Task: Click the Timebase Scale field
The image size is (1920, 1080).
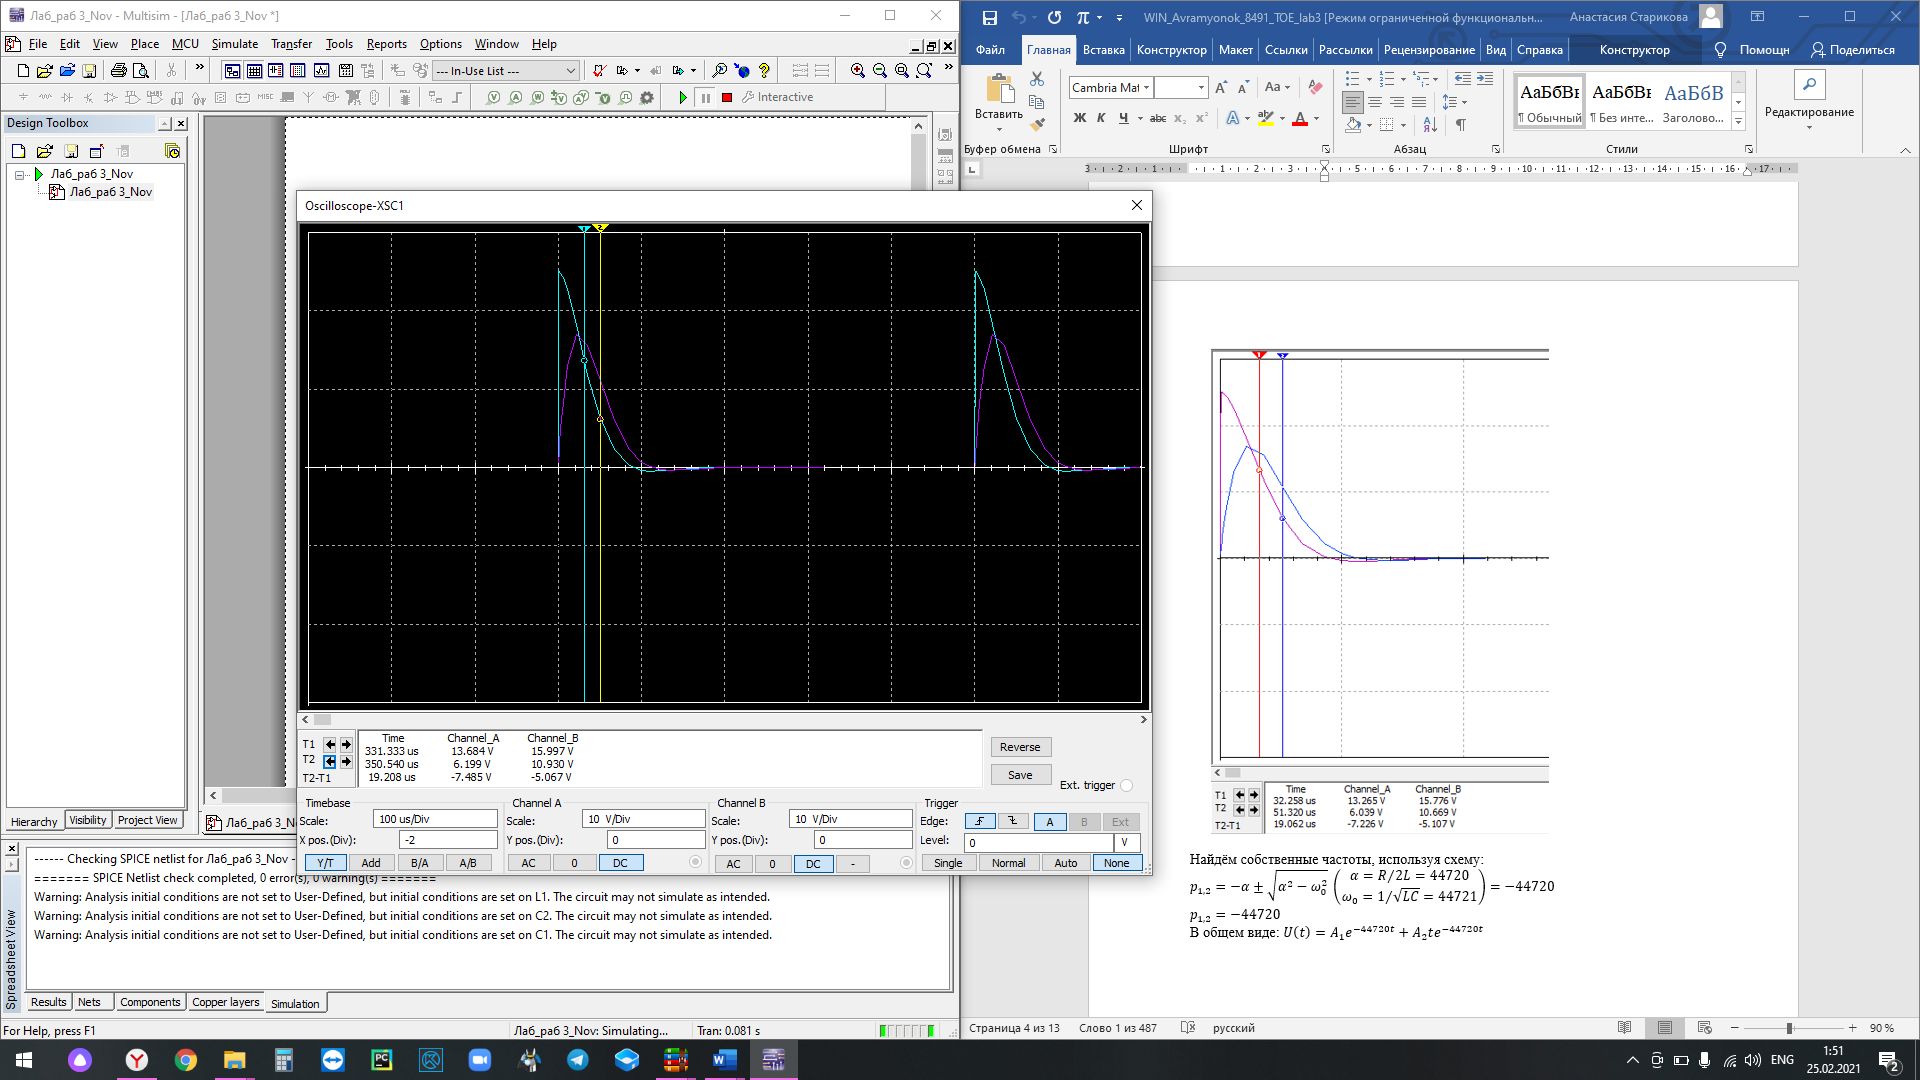Action: point(435,819)
